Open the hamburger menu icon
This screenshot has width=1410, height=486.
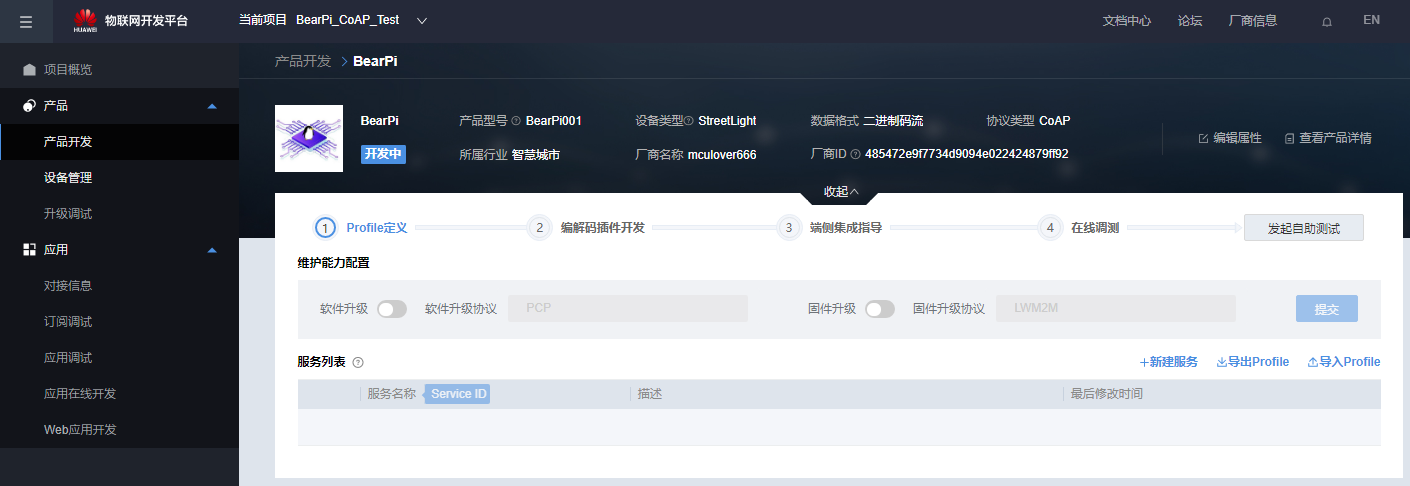(26, 21)
